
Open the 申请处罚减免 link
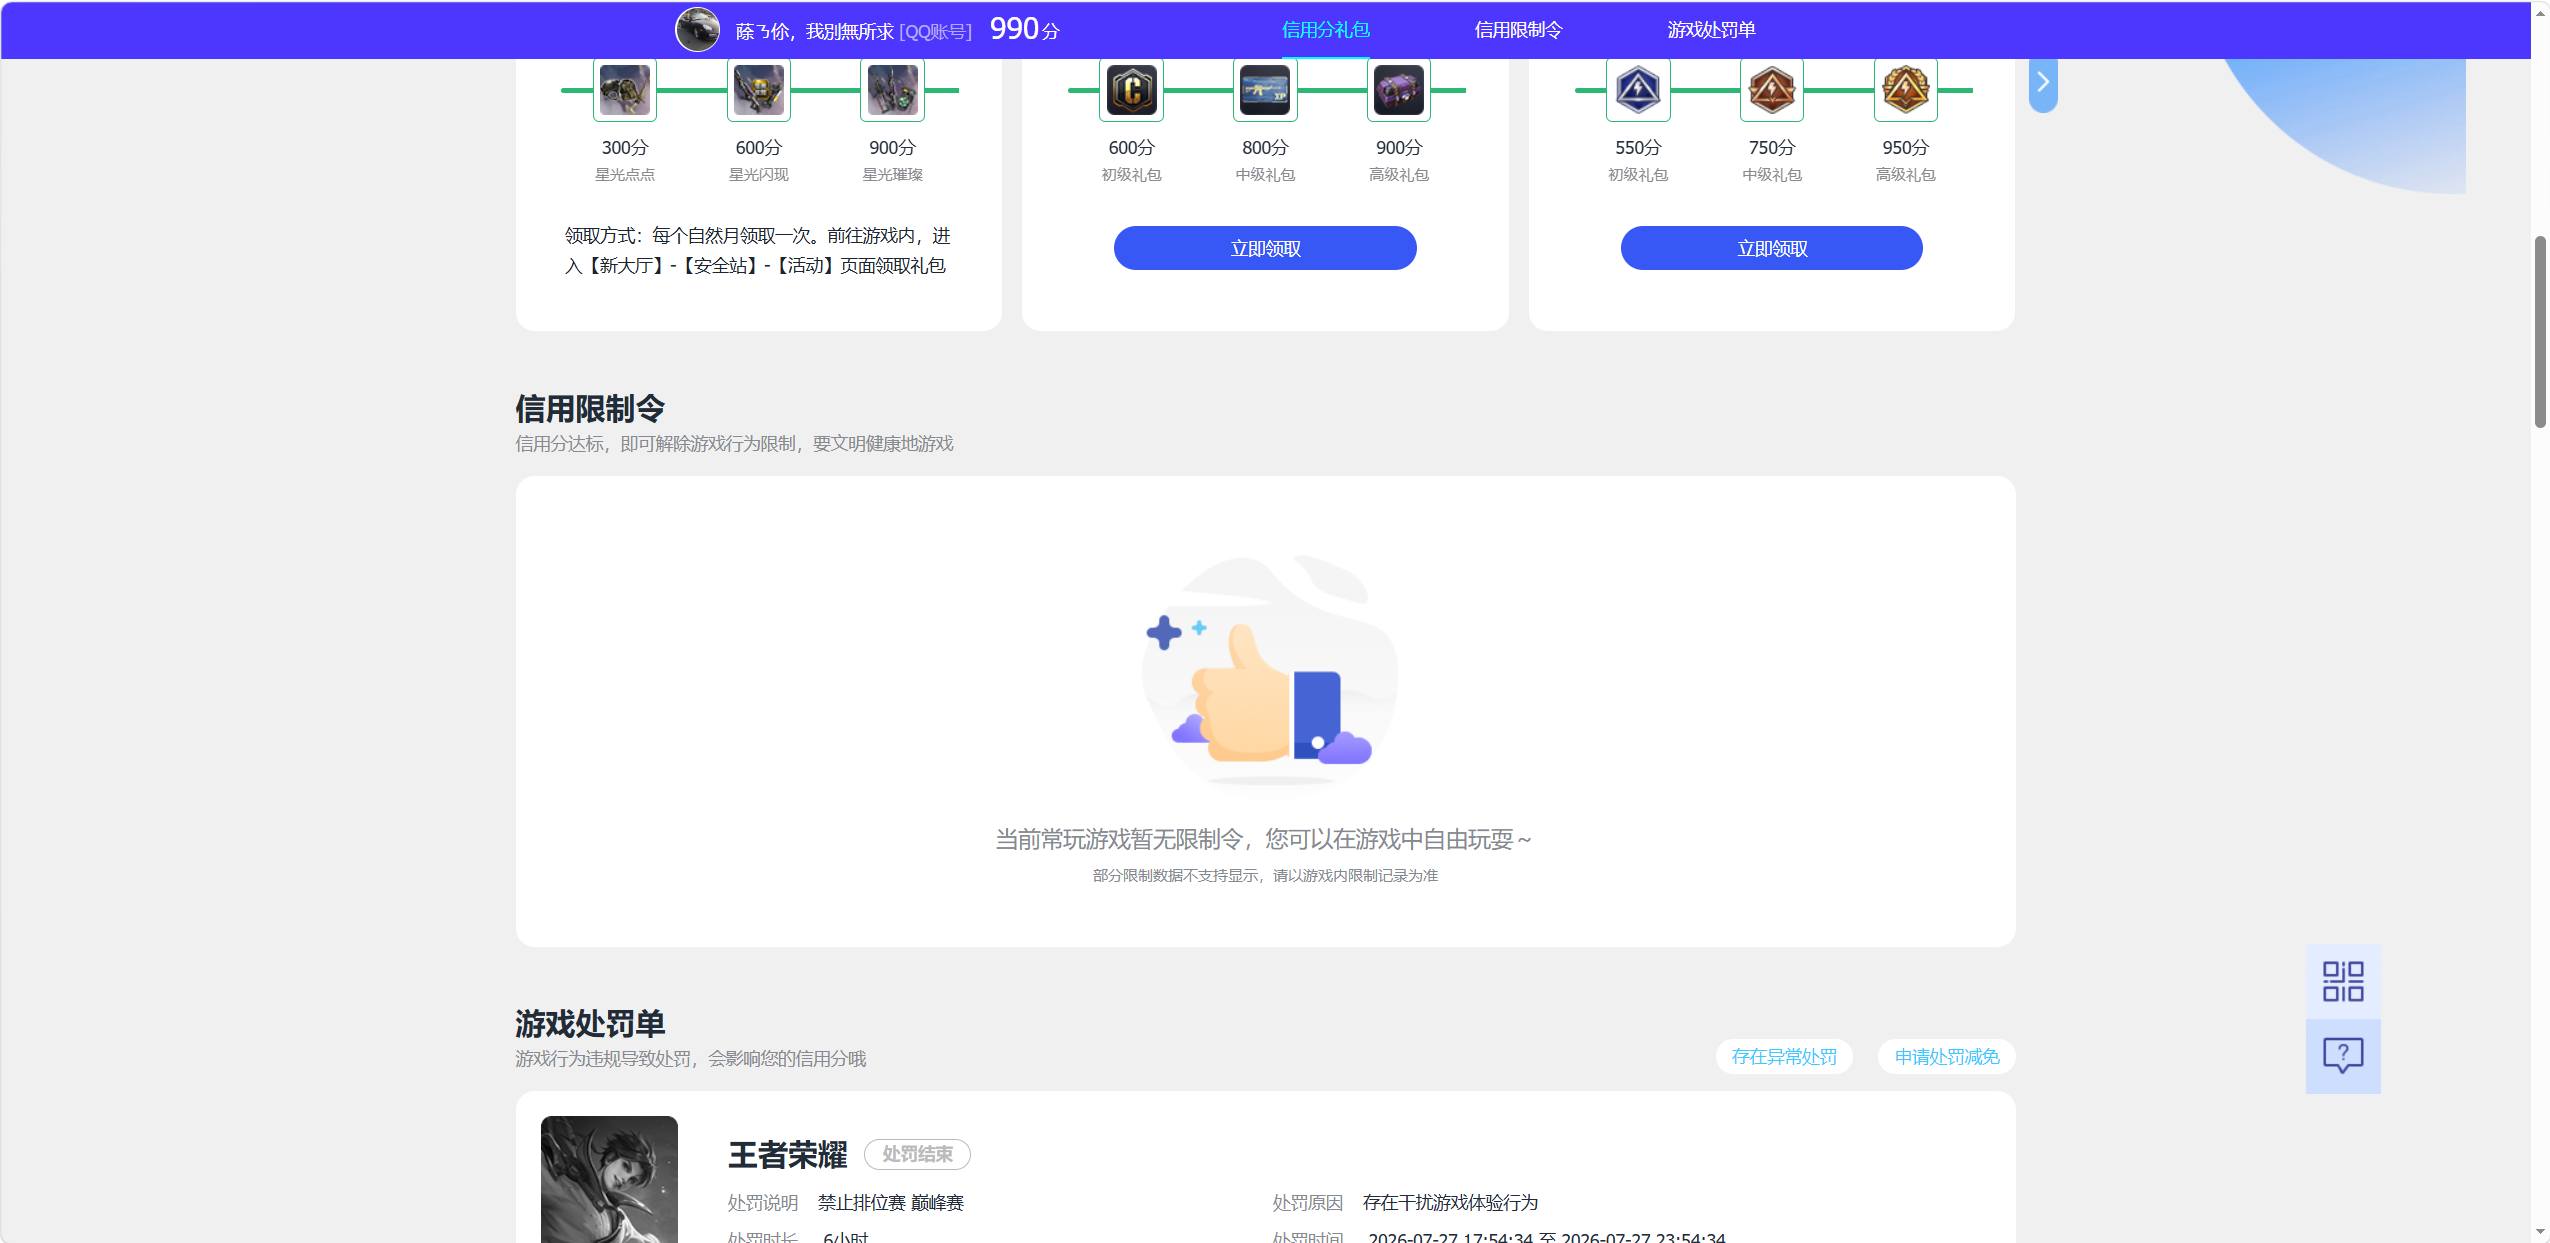coord(1947,1057)
